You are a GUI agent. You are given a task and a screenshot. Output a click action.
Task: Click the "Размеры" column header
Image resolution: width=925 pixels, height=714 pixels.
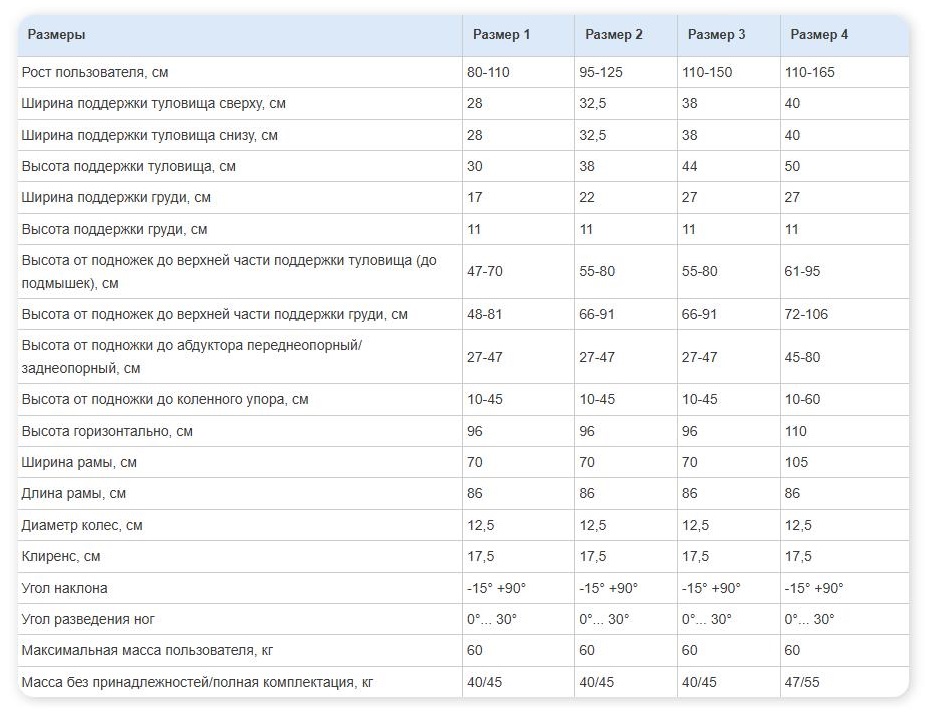[56, 35]
